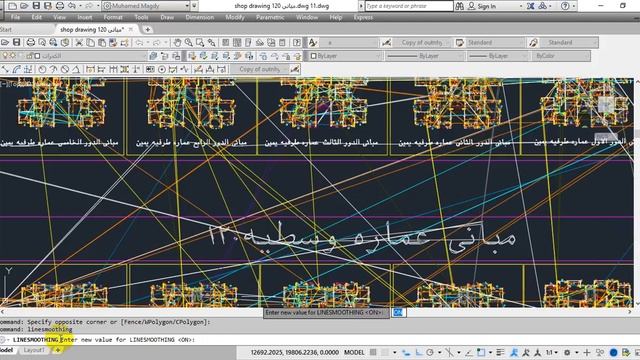Open the 1:1 annotation scale dropdown
The height and width of the screenshot is (360, 640).
pos(551,352)
